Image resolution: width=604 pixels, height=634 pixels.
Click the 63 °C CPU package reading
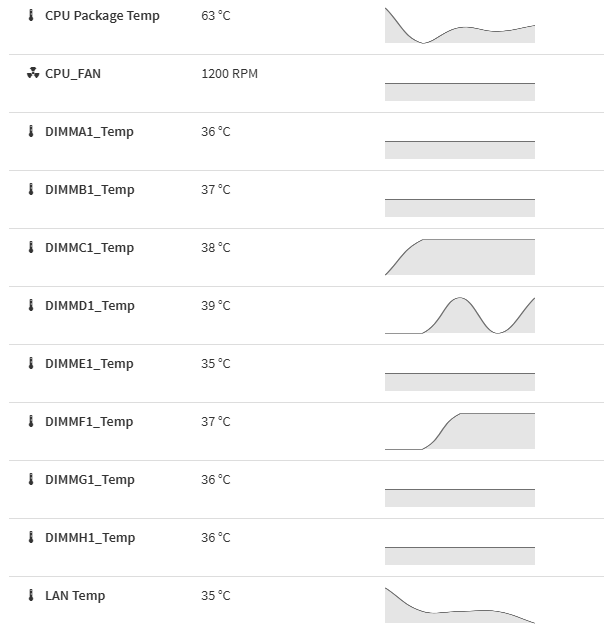coord(215,16)
